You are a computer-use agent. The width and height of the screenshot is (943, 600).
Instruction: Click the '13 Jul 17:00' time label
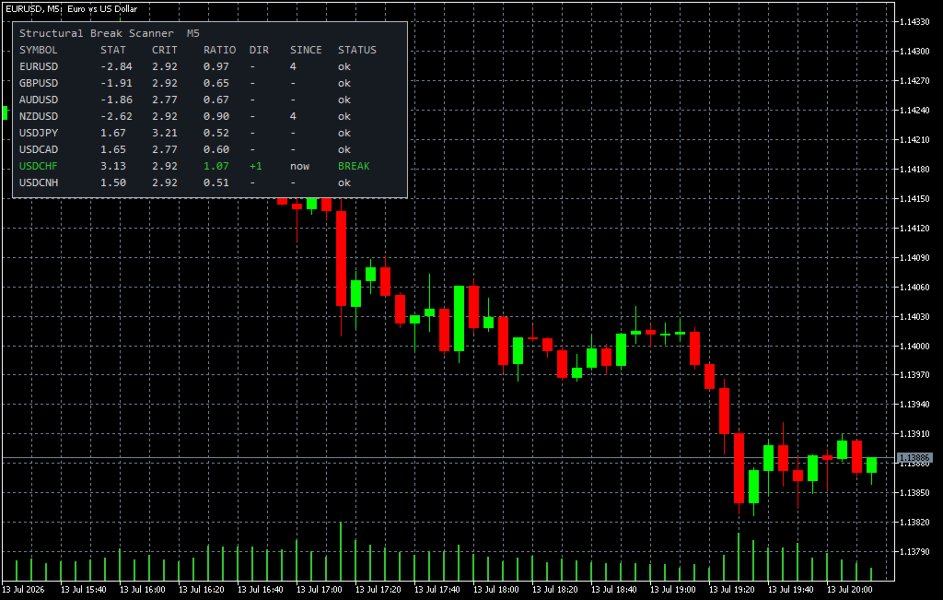point(319,590)
